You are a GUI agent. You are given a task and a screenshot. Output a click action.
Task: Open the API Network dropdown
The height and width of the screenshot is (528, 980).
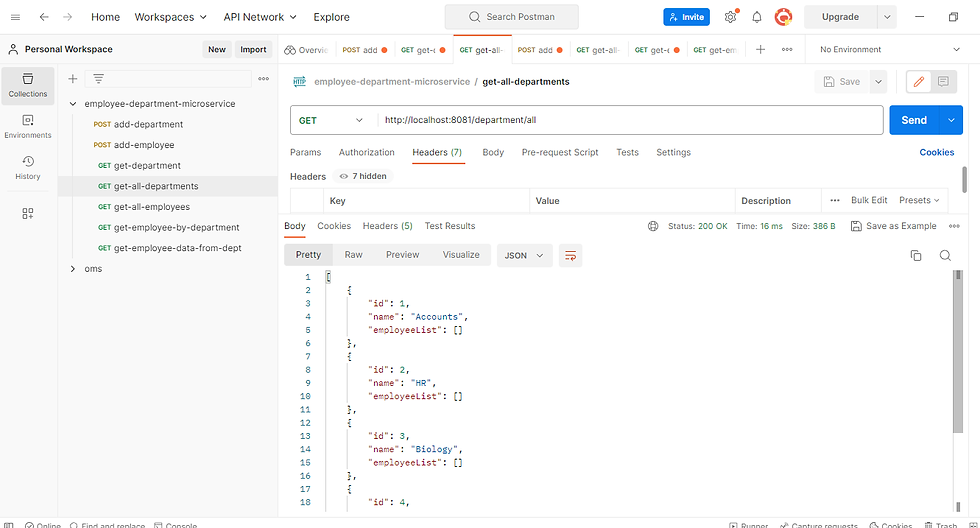point(260,17)
